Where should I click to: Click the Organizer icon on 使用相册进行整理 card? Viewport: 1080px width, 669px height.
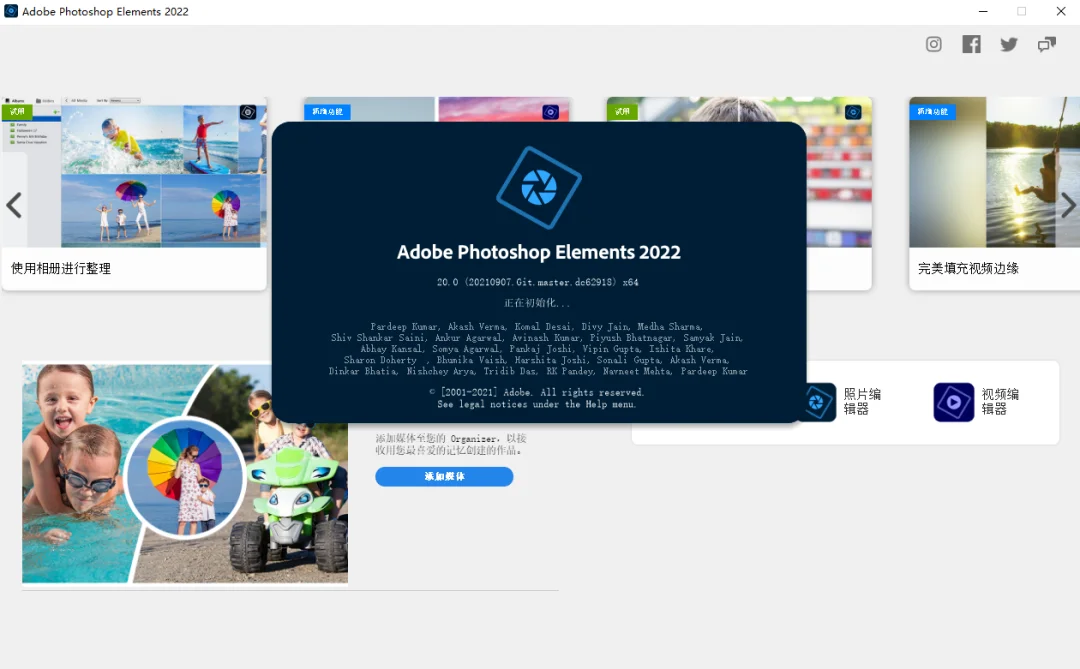[248, 112]
